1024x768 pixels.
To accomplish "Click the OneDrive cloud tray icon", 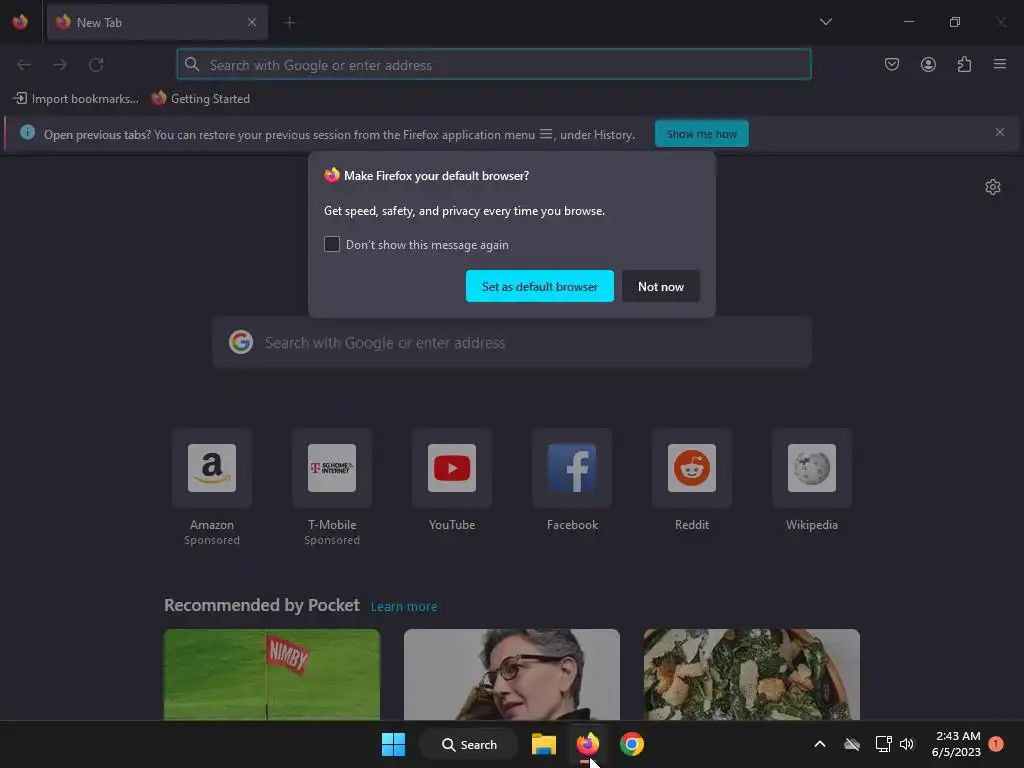I will (x=852, y=744).
